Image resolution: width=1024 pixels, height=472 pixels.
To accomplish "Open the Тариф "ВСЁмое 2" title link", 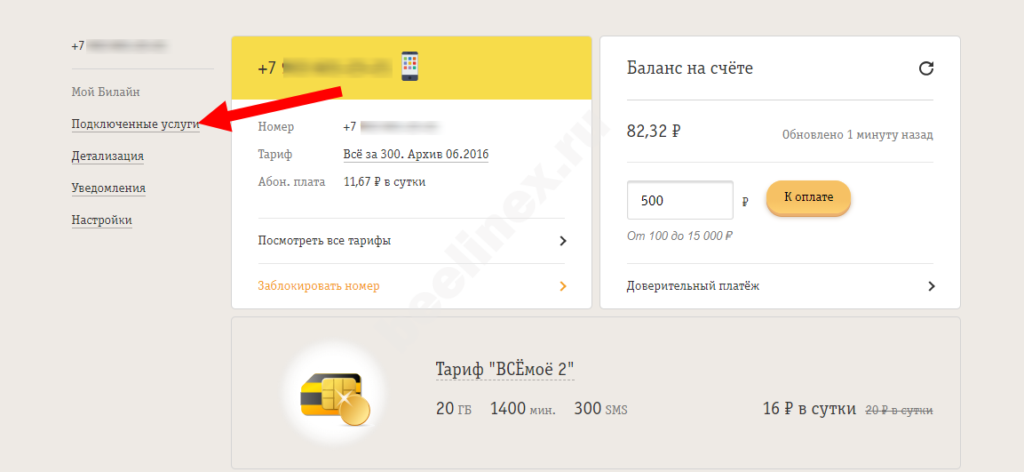I will pyautogui.click(x=504, y=369).
